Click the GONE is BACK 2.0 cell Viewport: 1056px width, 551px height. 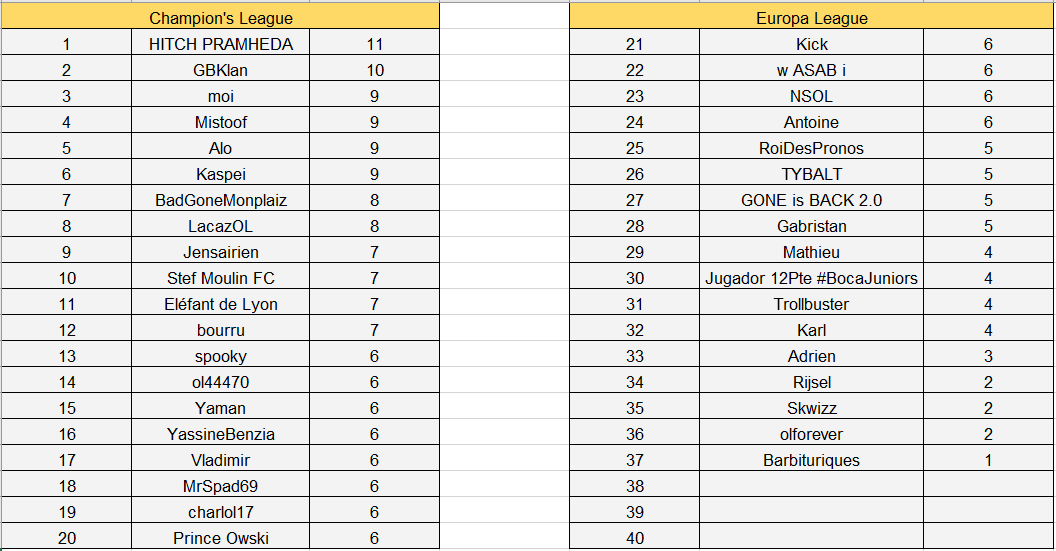[x=811, y=200]
